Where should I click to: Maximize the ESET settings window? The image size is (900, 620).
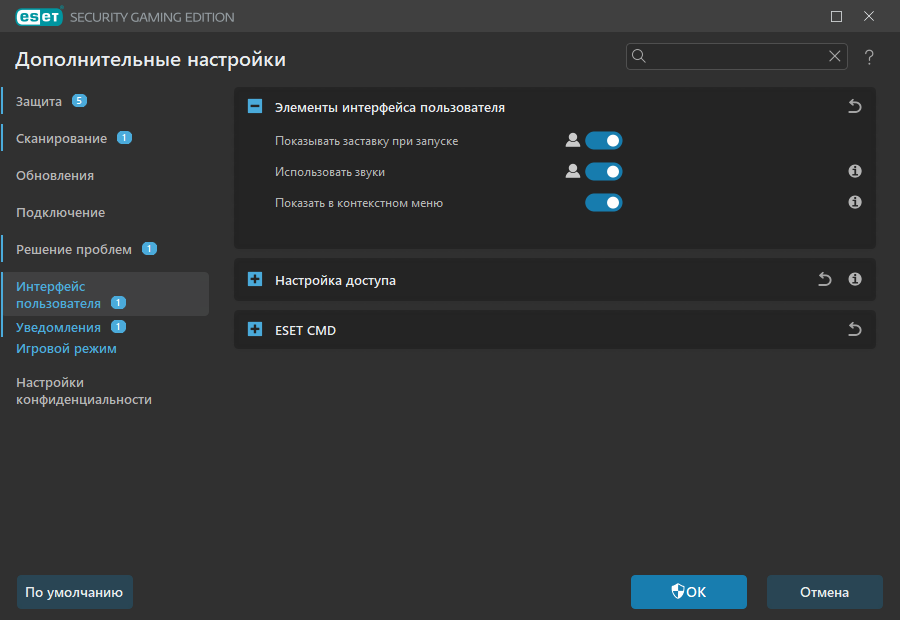(x=836, y=17)
